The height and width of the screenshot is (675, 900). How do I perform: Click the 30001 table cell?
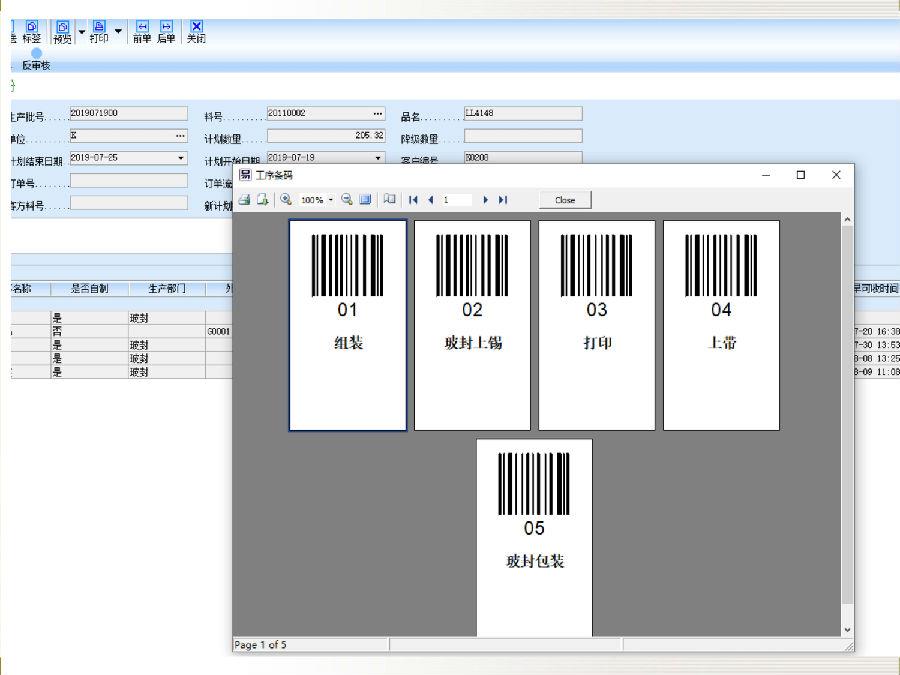point(219,331)
